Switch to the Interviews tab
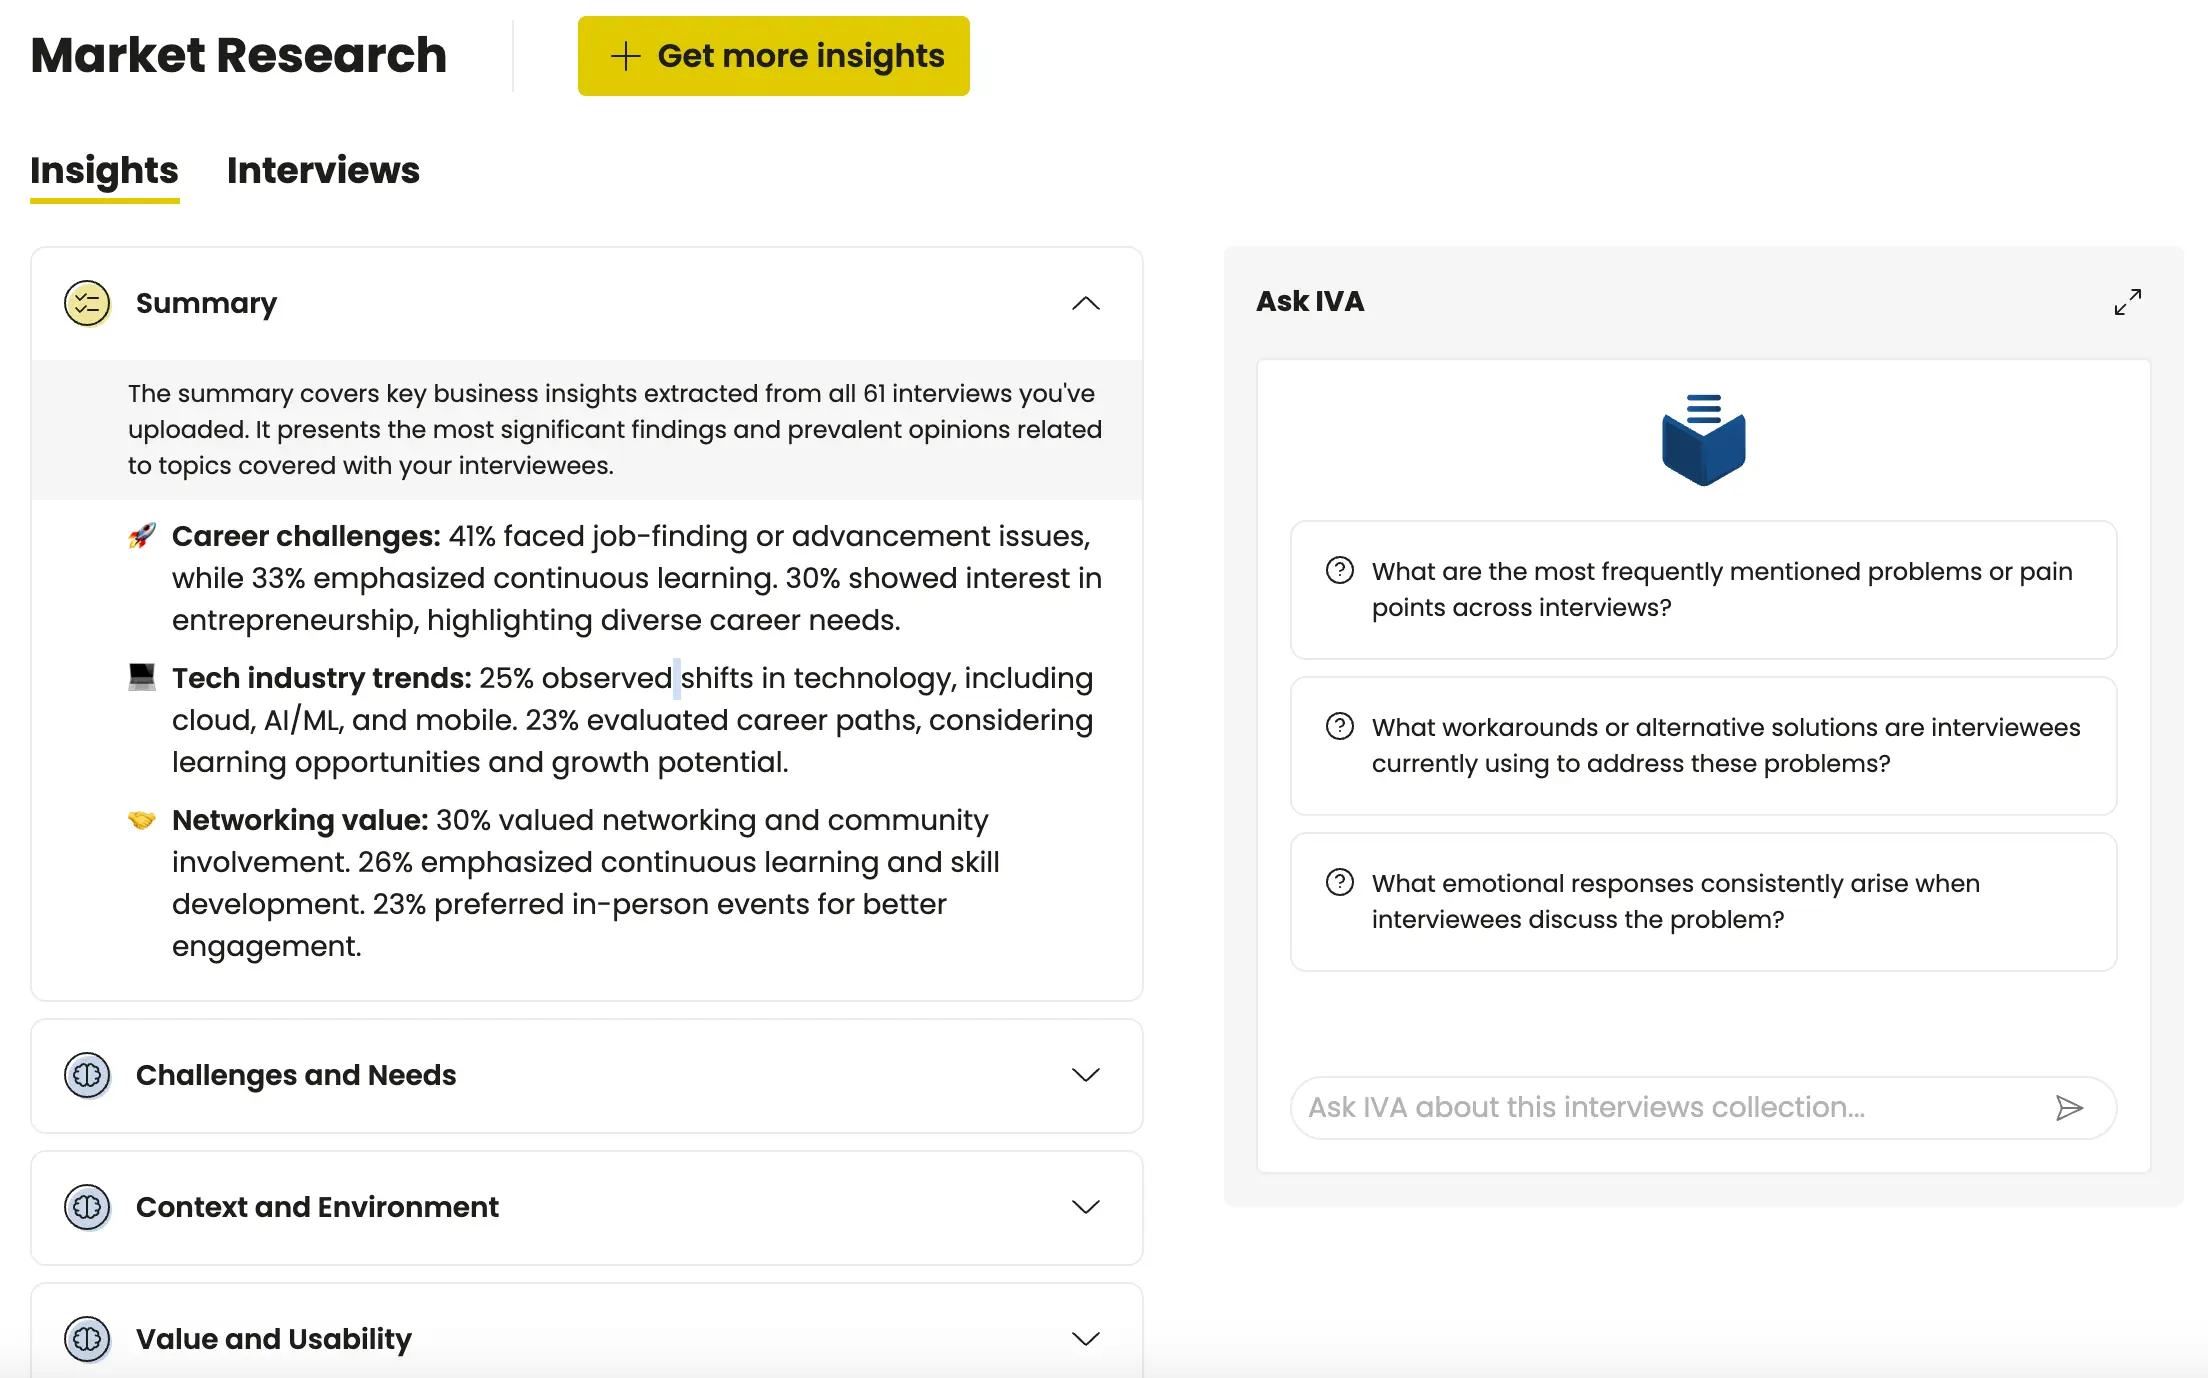 322,170
